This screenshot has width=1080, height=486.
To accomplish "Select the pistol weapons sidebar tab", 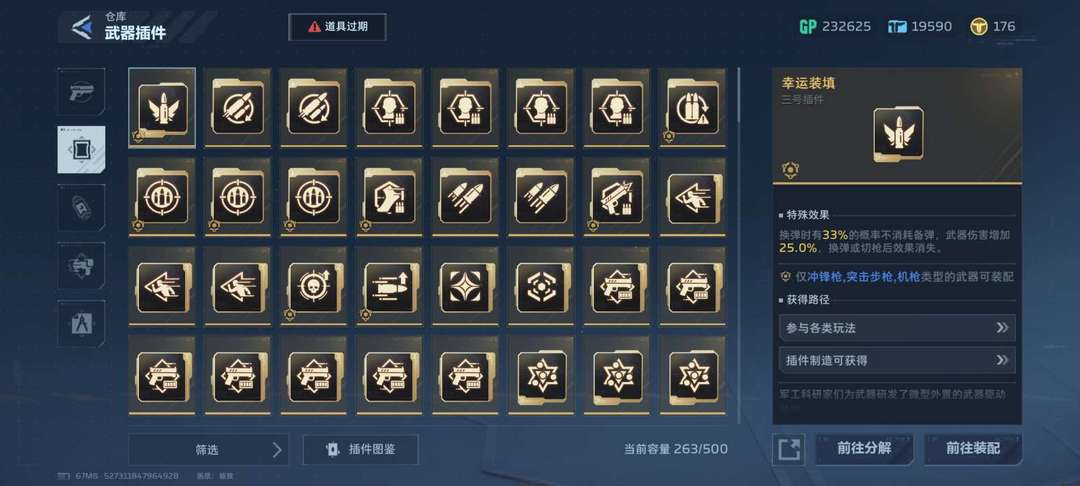I will [x=81, y=92].
